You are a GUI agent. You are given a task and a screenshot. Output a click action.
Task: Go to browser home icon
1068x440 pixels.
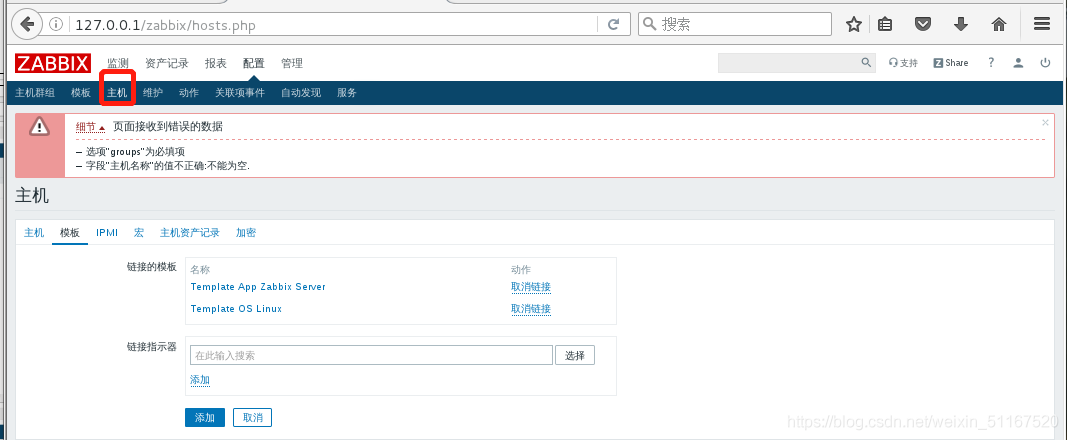[x=999, y=25]
